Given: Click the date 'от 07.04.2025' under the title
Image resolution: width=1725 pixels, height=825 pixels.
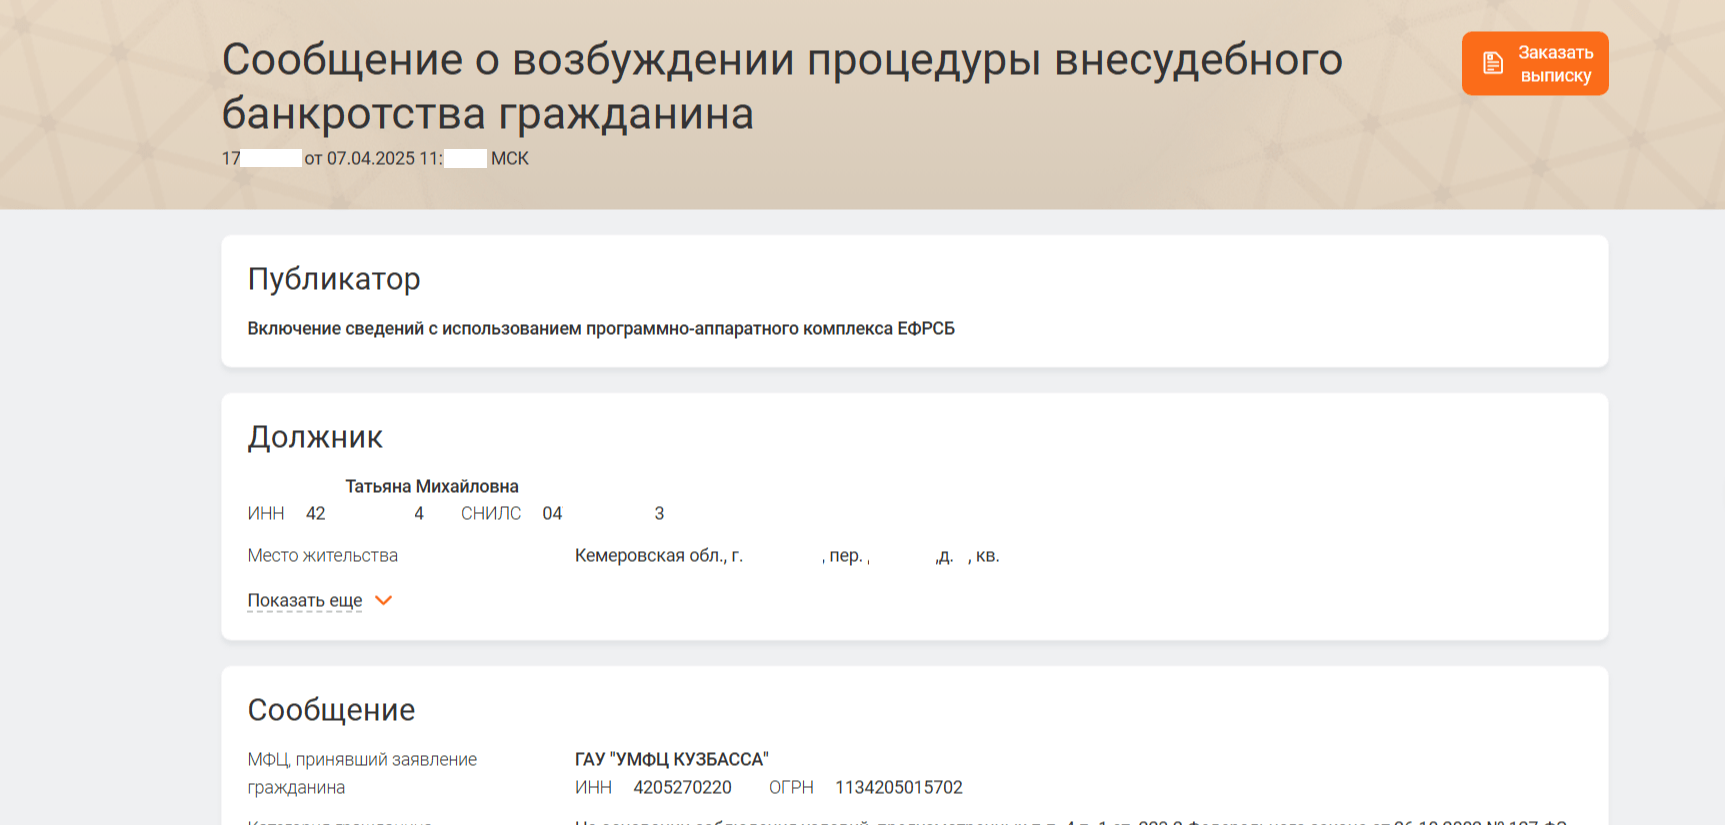Looking at the screenshot, I should coord(360,158).
